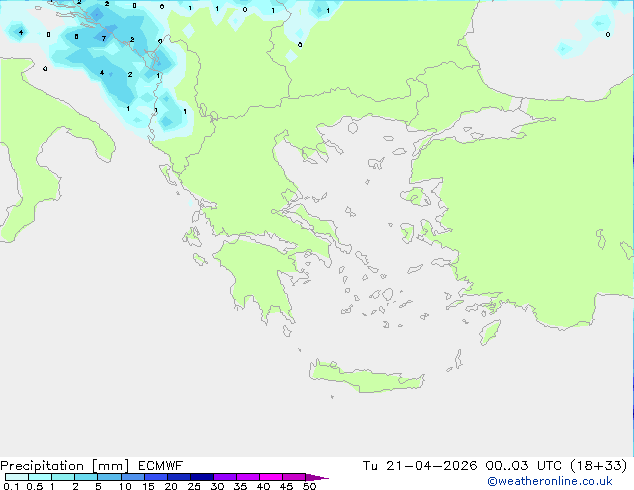
Task: Select the 0.5–1 mm legend color
Action: click(x=40, y=477)
